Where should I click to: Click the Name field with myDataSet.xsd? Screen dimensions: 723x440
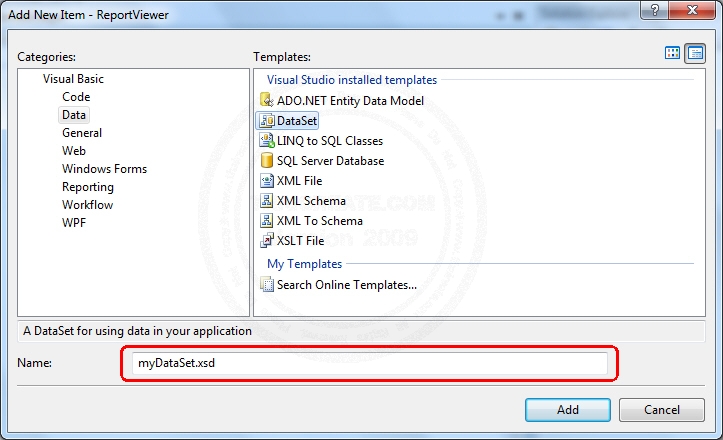click(x=369, y=363)
